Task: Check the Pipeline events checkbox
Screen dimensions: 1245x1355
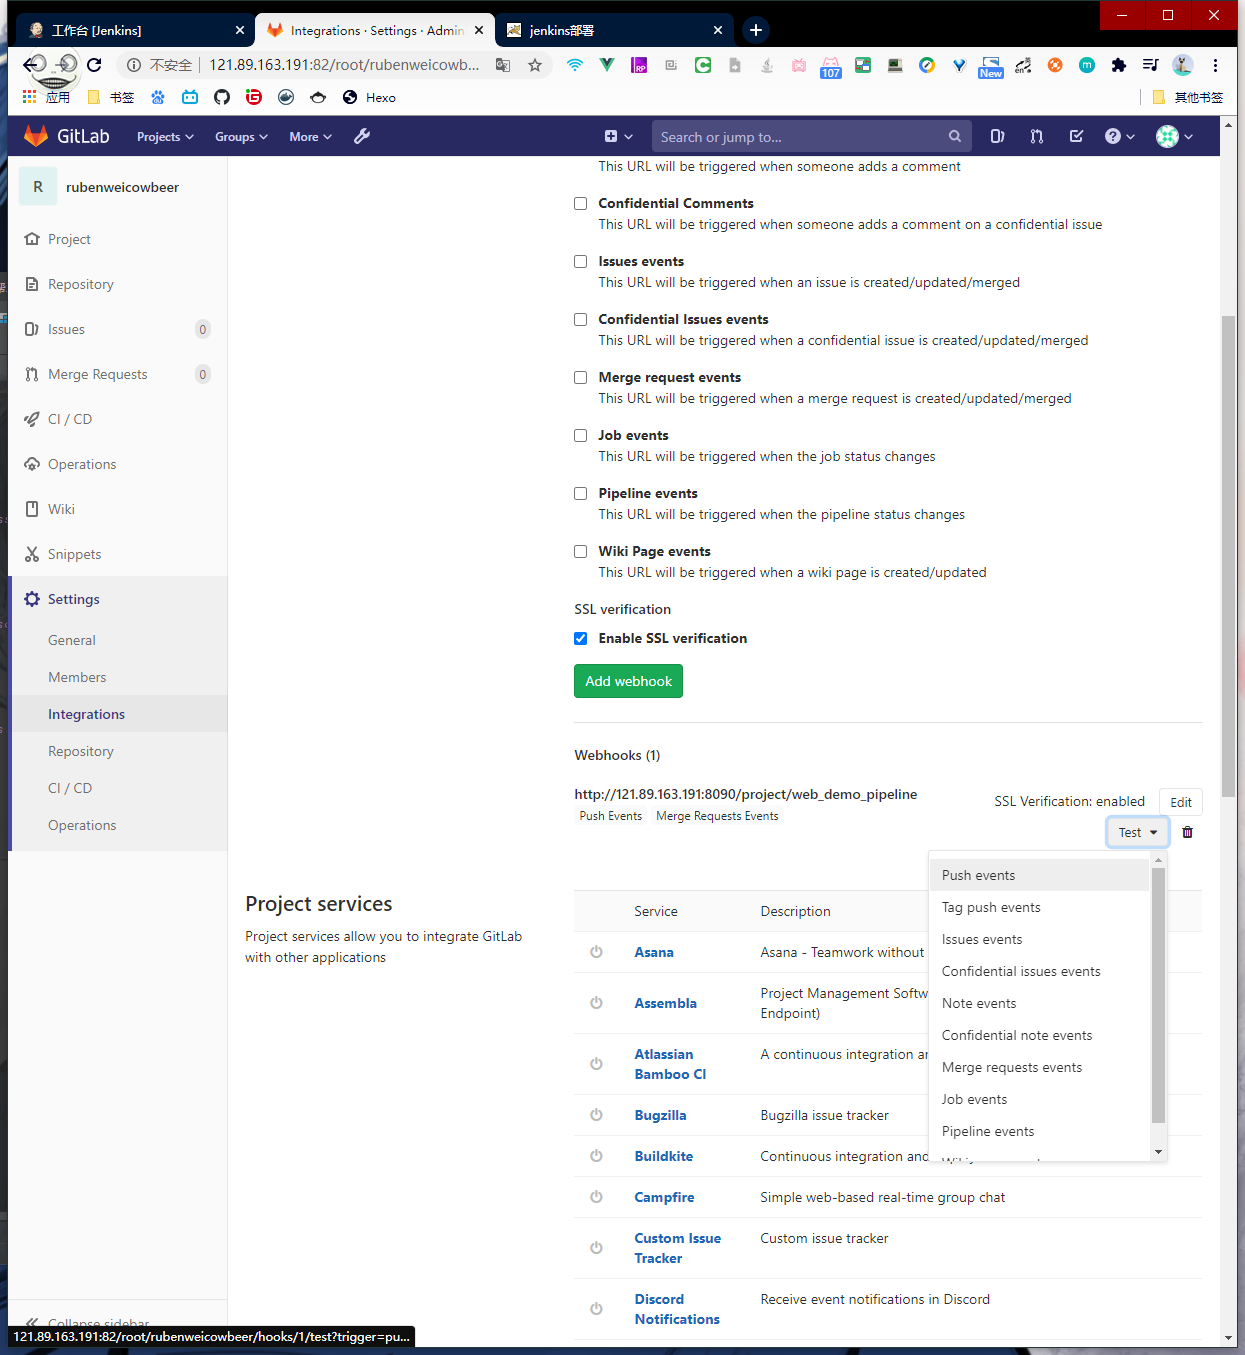Action: pos(580,493)
